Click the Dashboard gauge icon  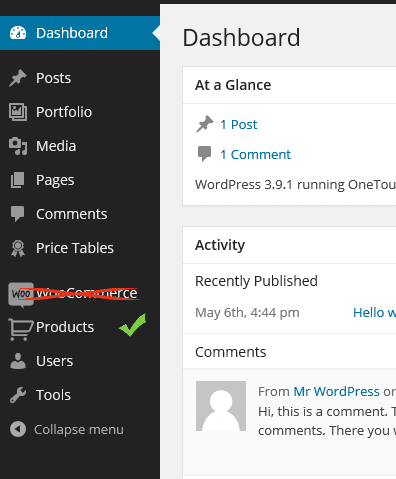point(18,33)
